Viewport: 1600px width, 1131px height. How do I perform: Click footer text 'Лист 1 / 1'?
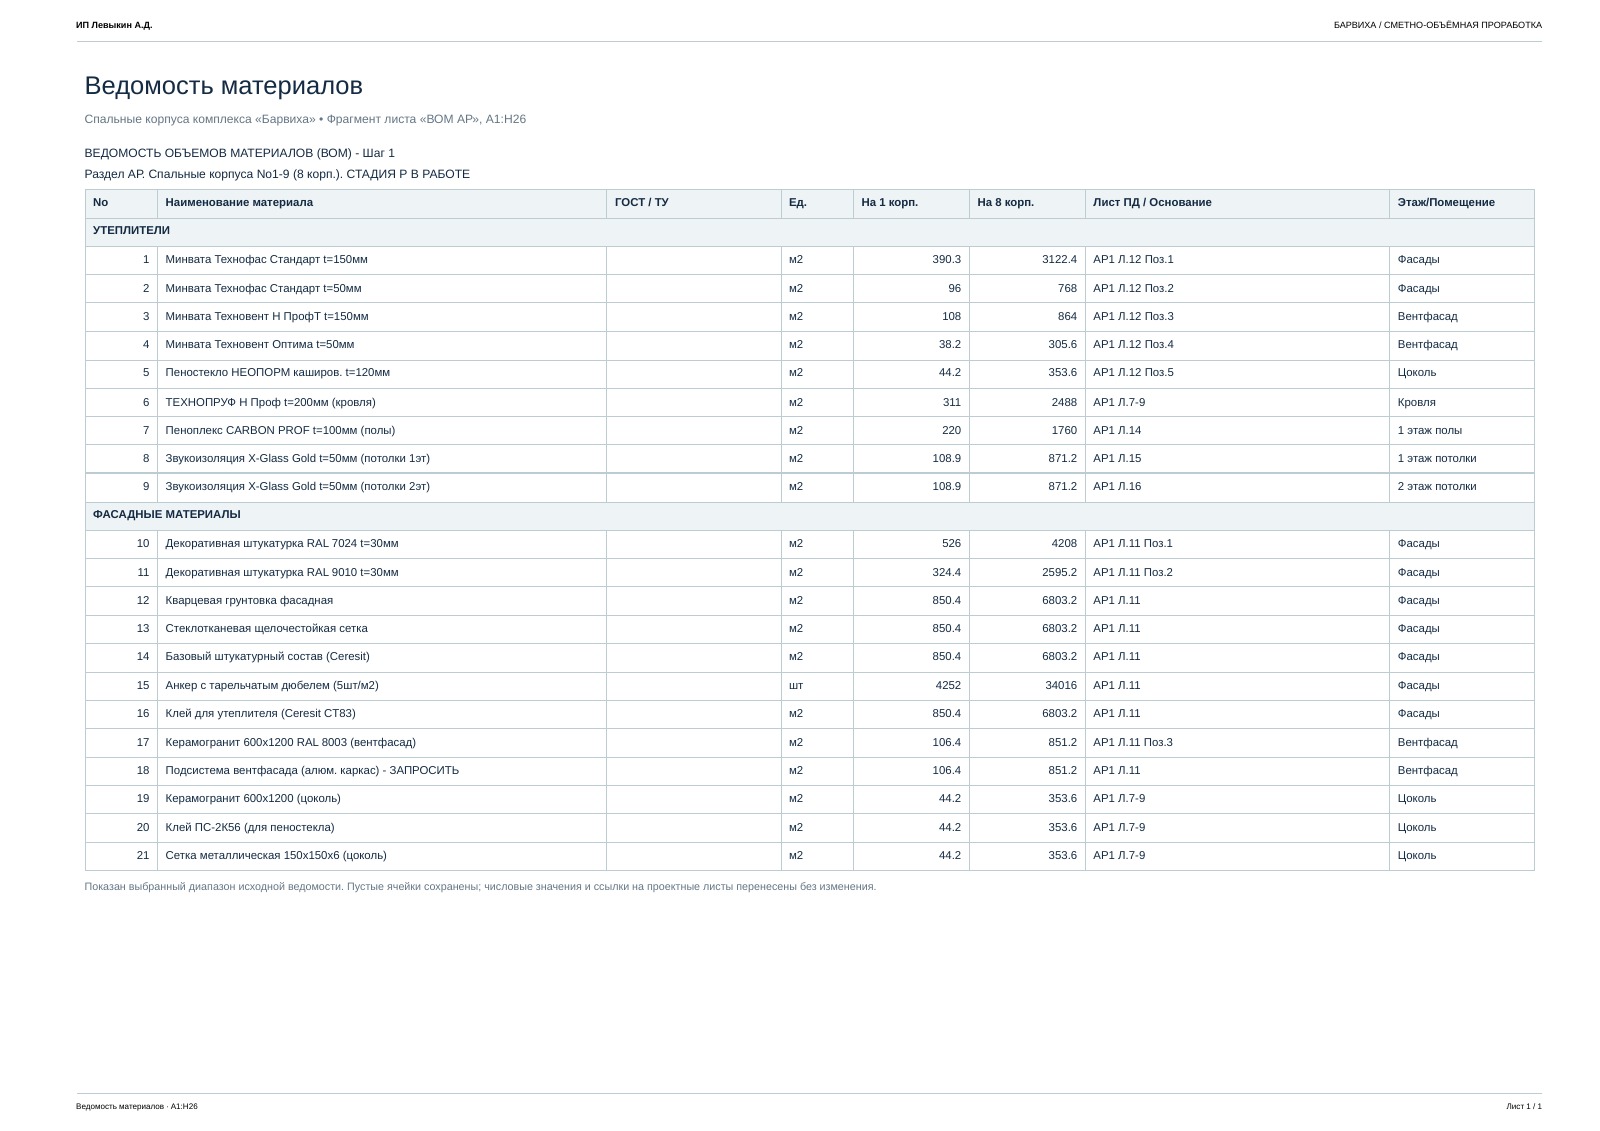coord(1524,1106)
